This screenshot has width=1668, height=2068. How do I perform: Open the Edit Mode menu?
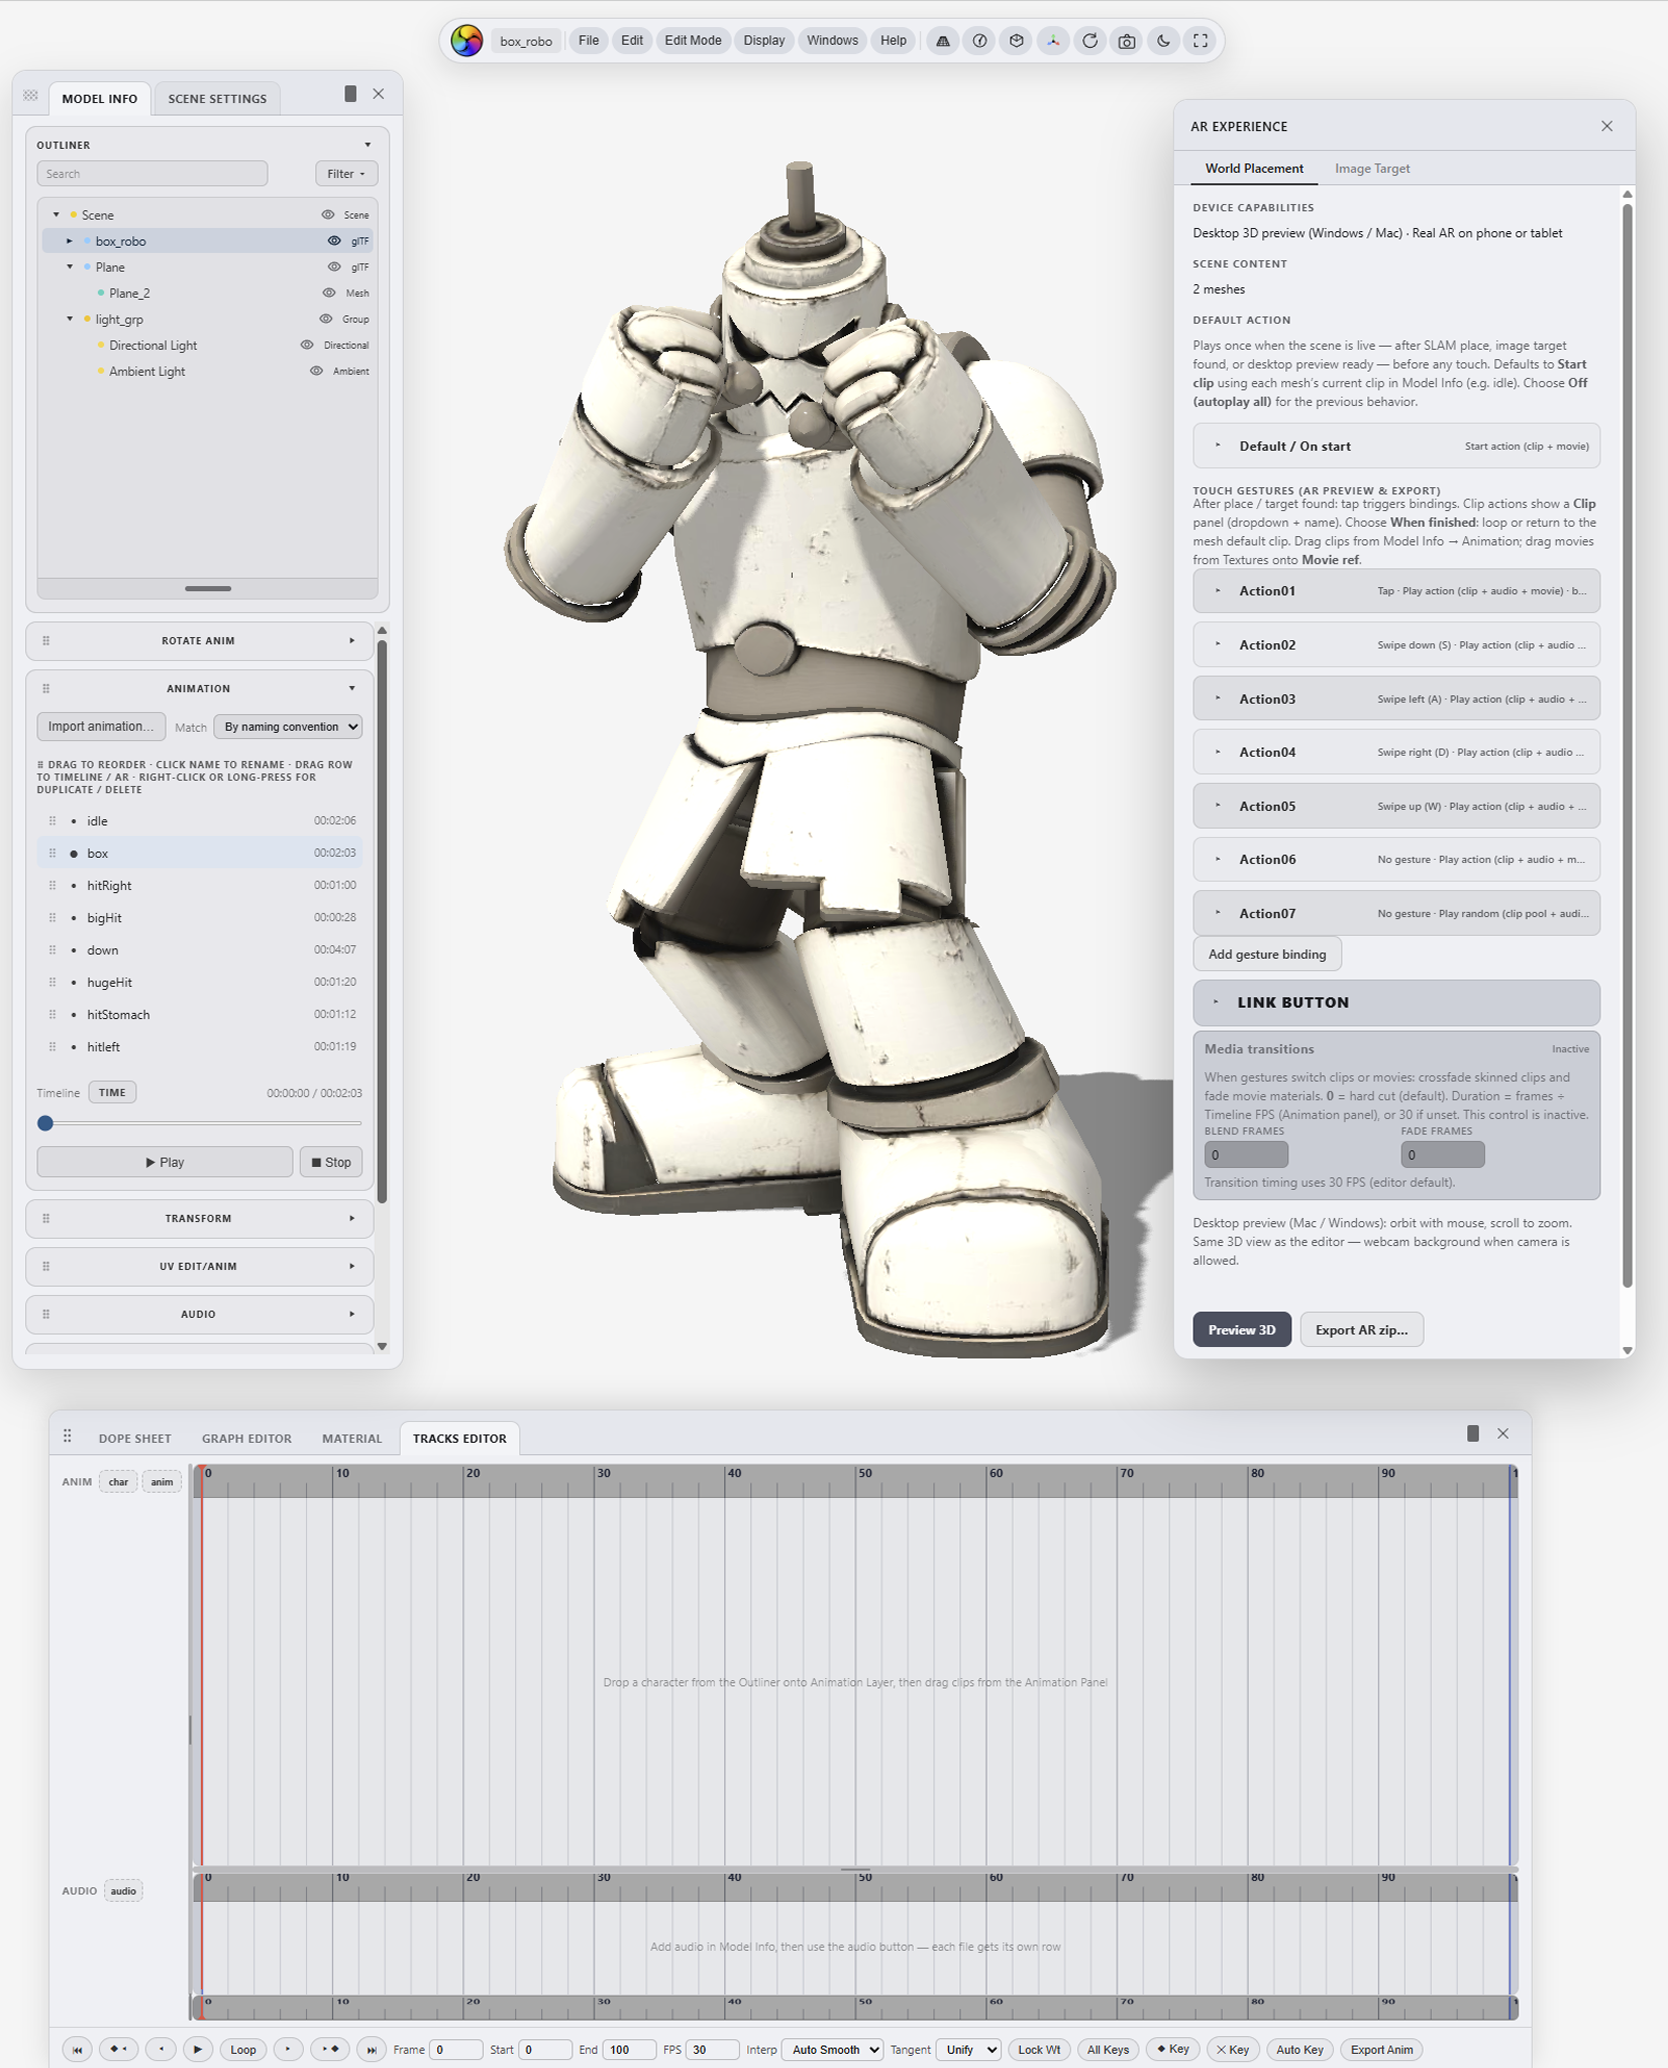(692, 41)
